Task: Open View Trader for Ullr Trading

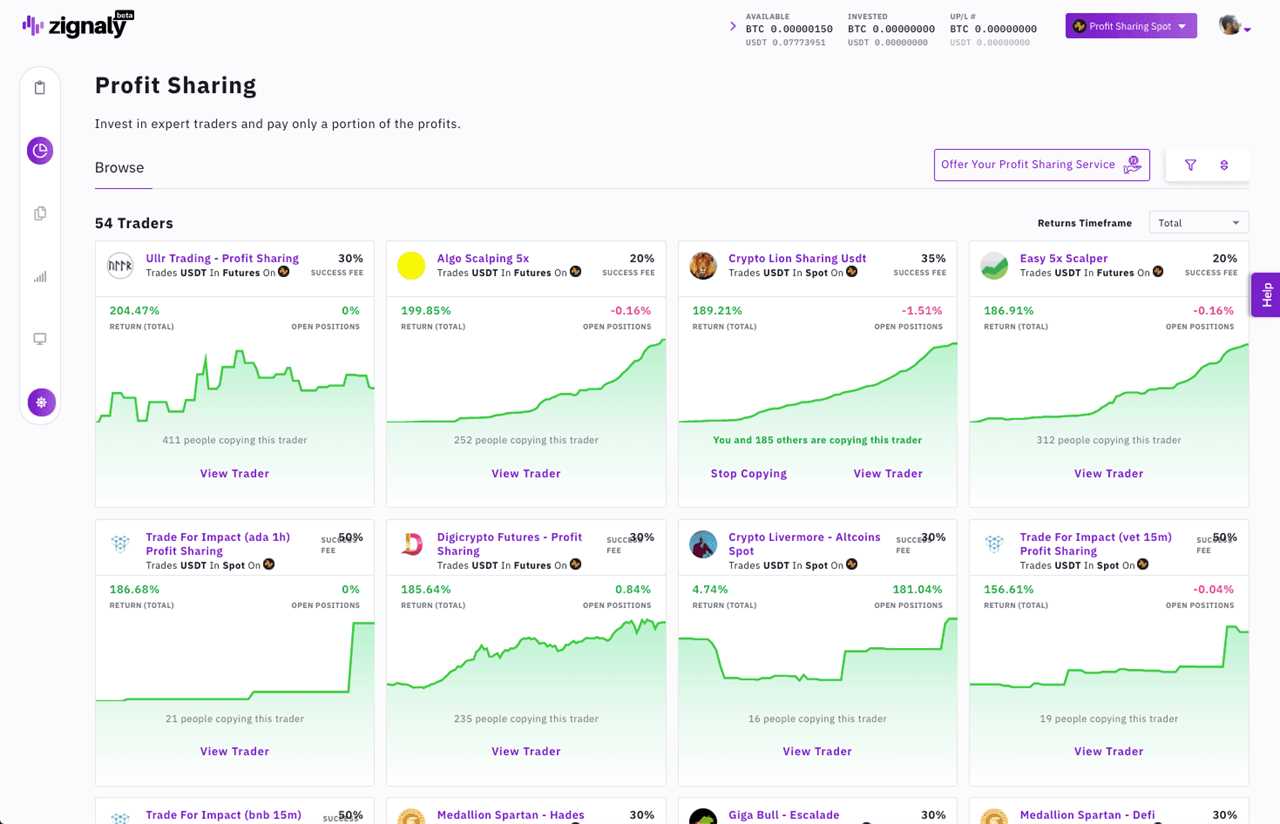Action: pyautogui.click(x=234, y=473)
